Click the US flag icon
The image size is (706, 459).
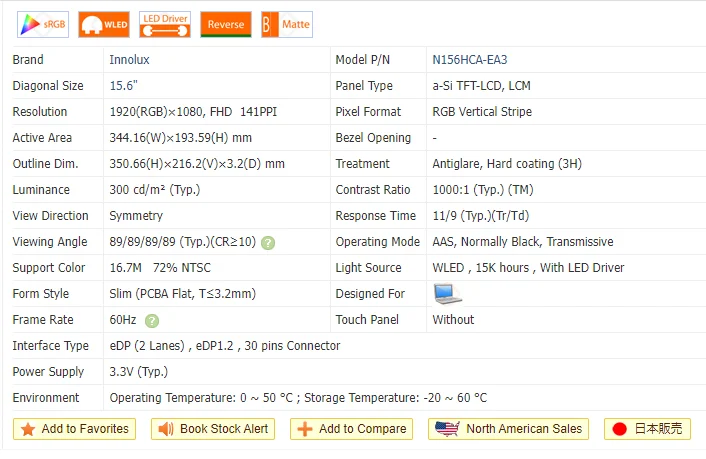(x=447, y=428)
